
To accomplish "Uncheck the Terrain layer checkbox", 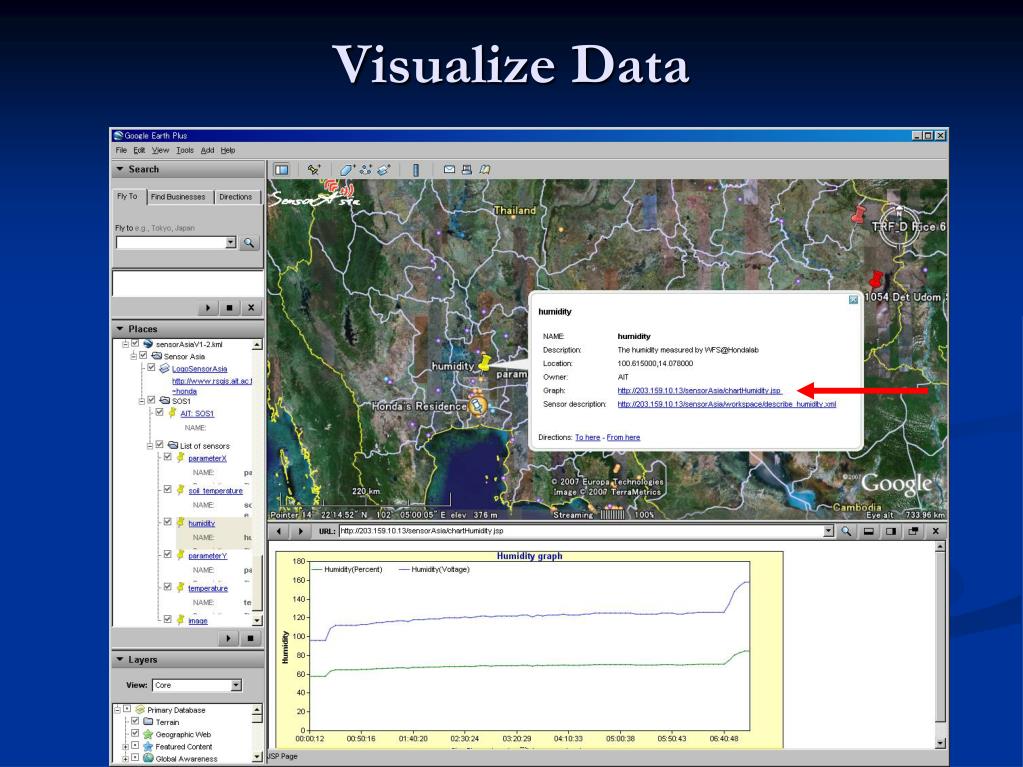I will [x=135, y=721].
